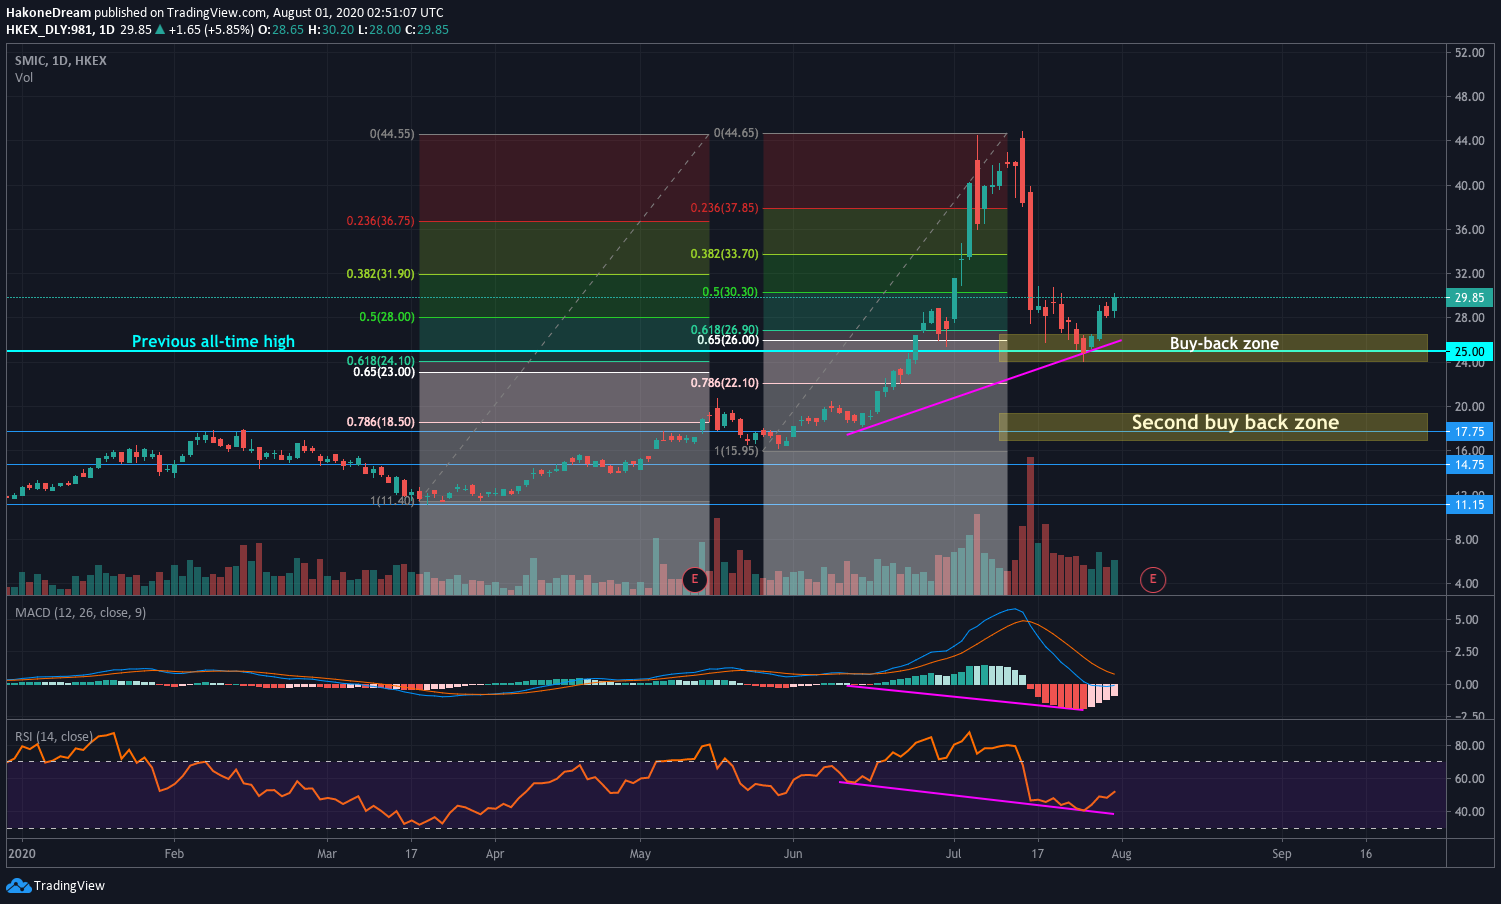Click the 0.236(37.85) Fibonacci level label
The height and width of the screenshot is (904, 1501).
724,208
